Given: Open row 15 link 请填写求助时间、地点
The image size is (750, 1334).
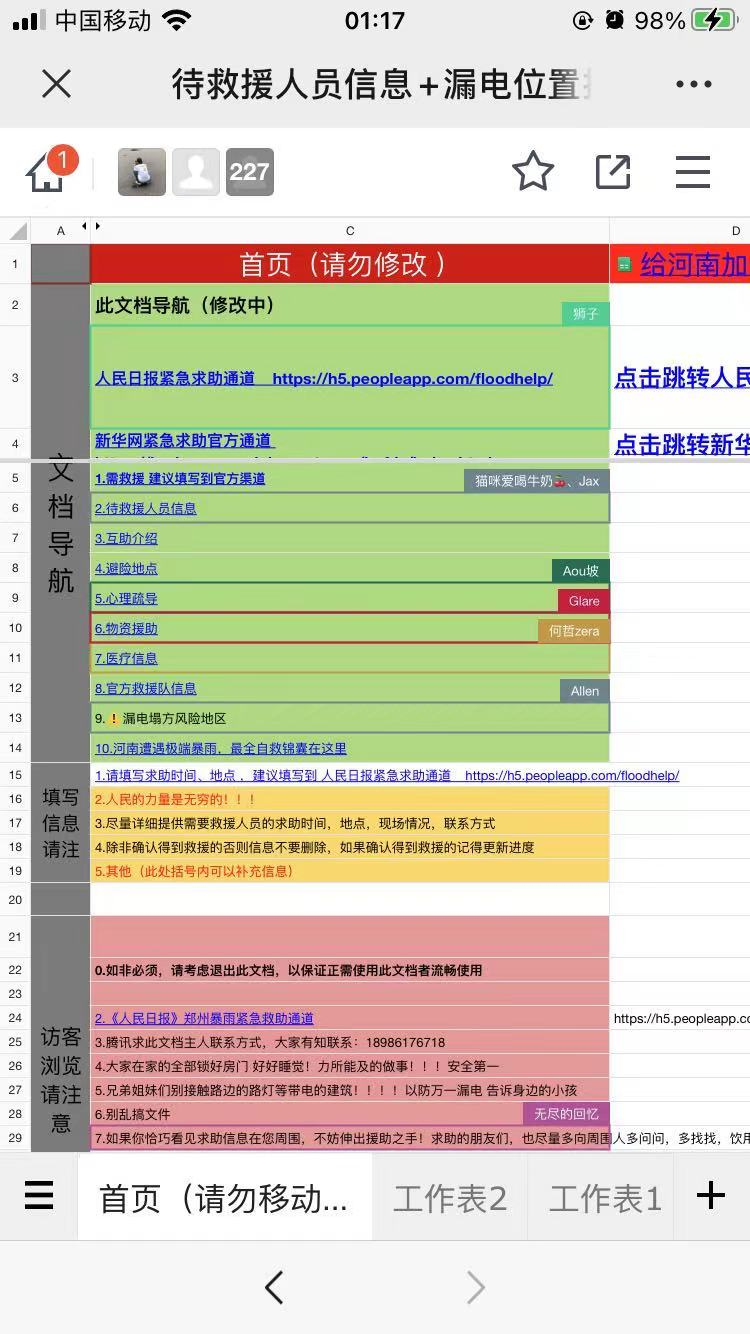Looking at the screenshot, I should [x=387, y=775].
